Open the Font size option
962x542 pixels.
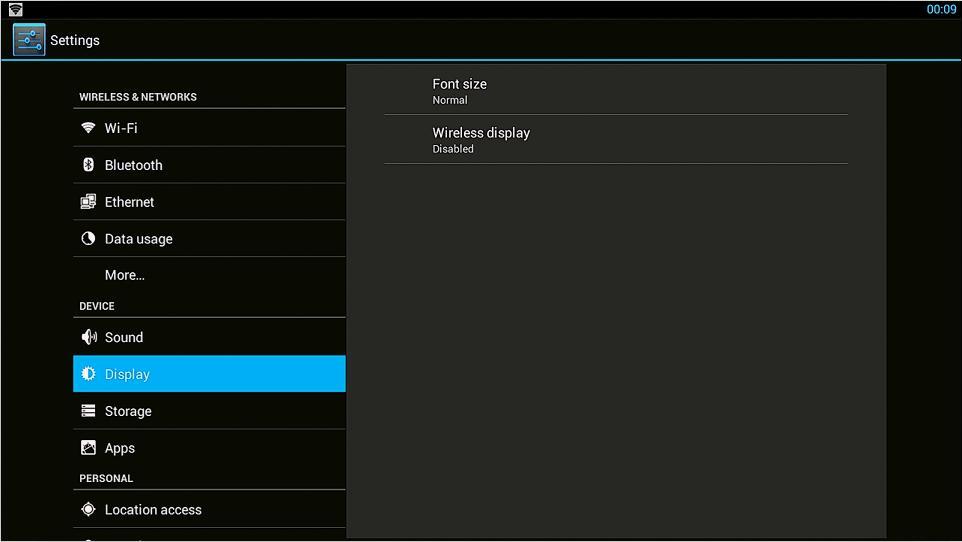click(616, 90)
